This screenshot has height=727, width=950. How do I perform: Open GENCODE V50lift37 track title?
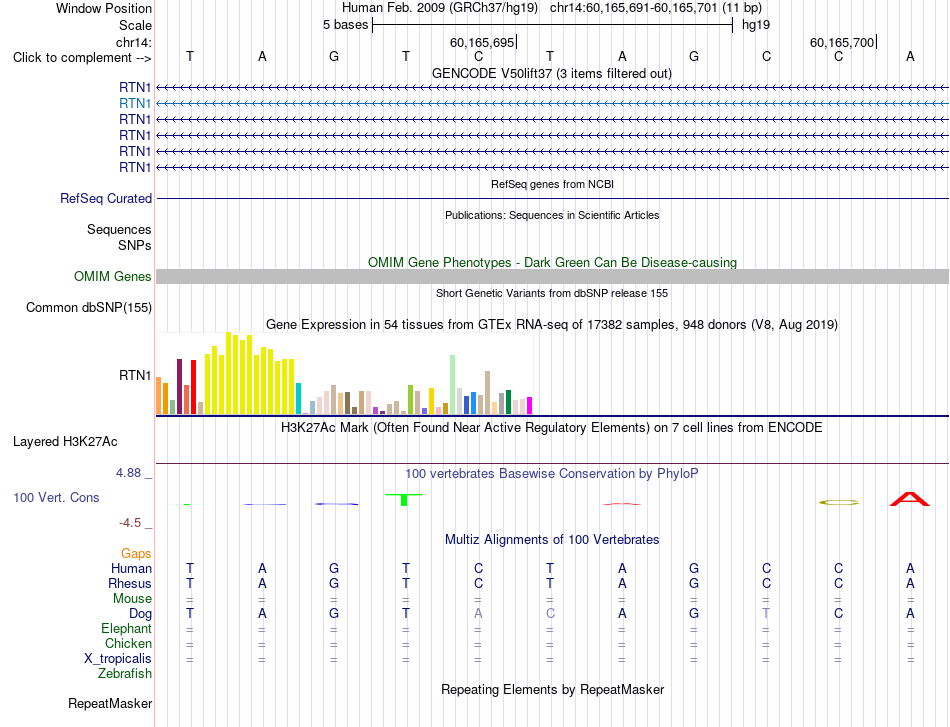coord(551,73)
